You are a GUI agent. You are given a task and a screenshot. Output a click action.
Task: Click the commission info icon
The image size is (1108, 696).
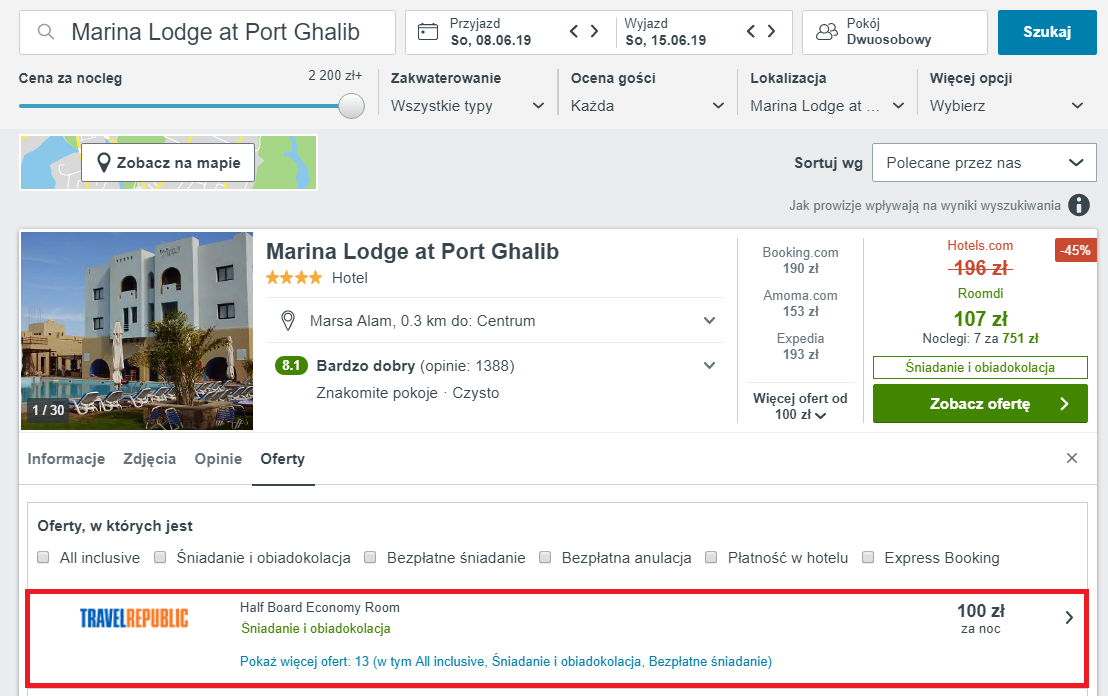point(1078,205)
